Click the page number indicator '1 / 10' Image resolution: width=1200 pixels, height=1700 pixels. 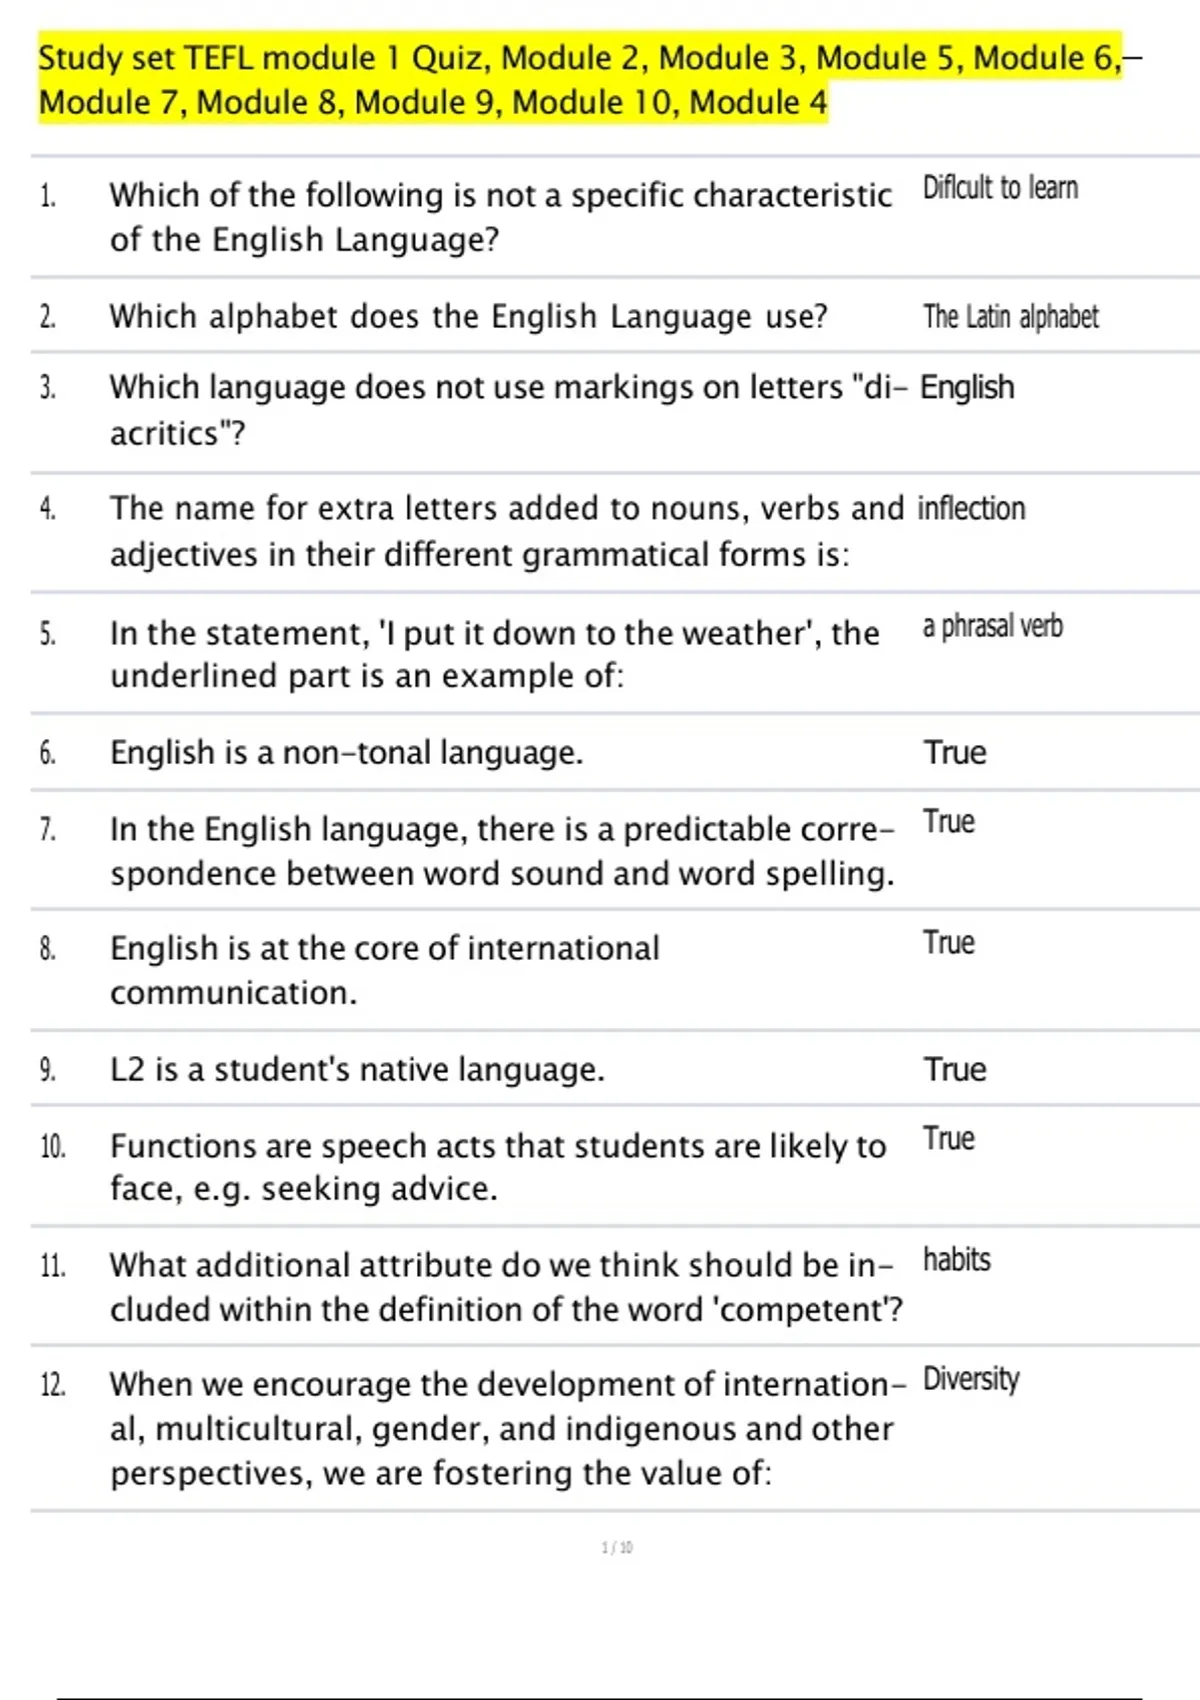click(617, 1547)
